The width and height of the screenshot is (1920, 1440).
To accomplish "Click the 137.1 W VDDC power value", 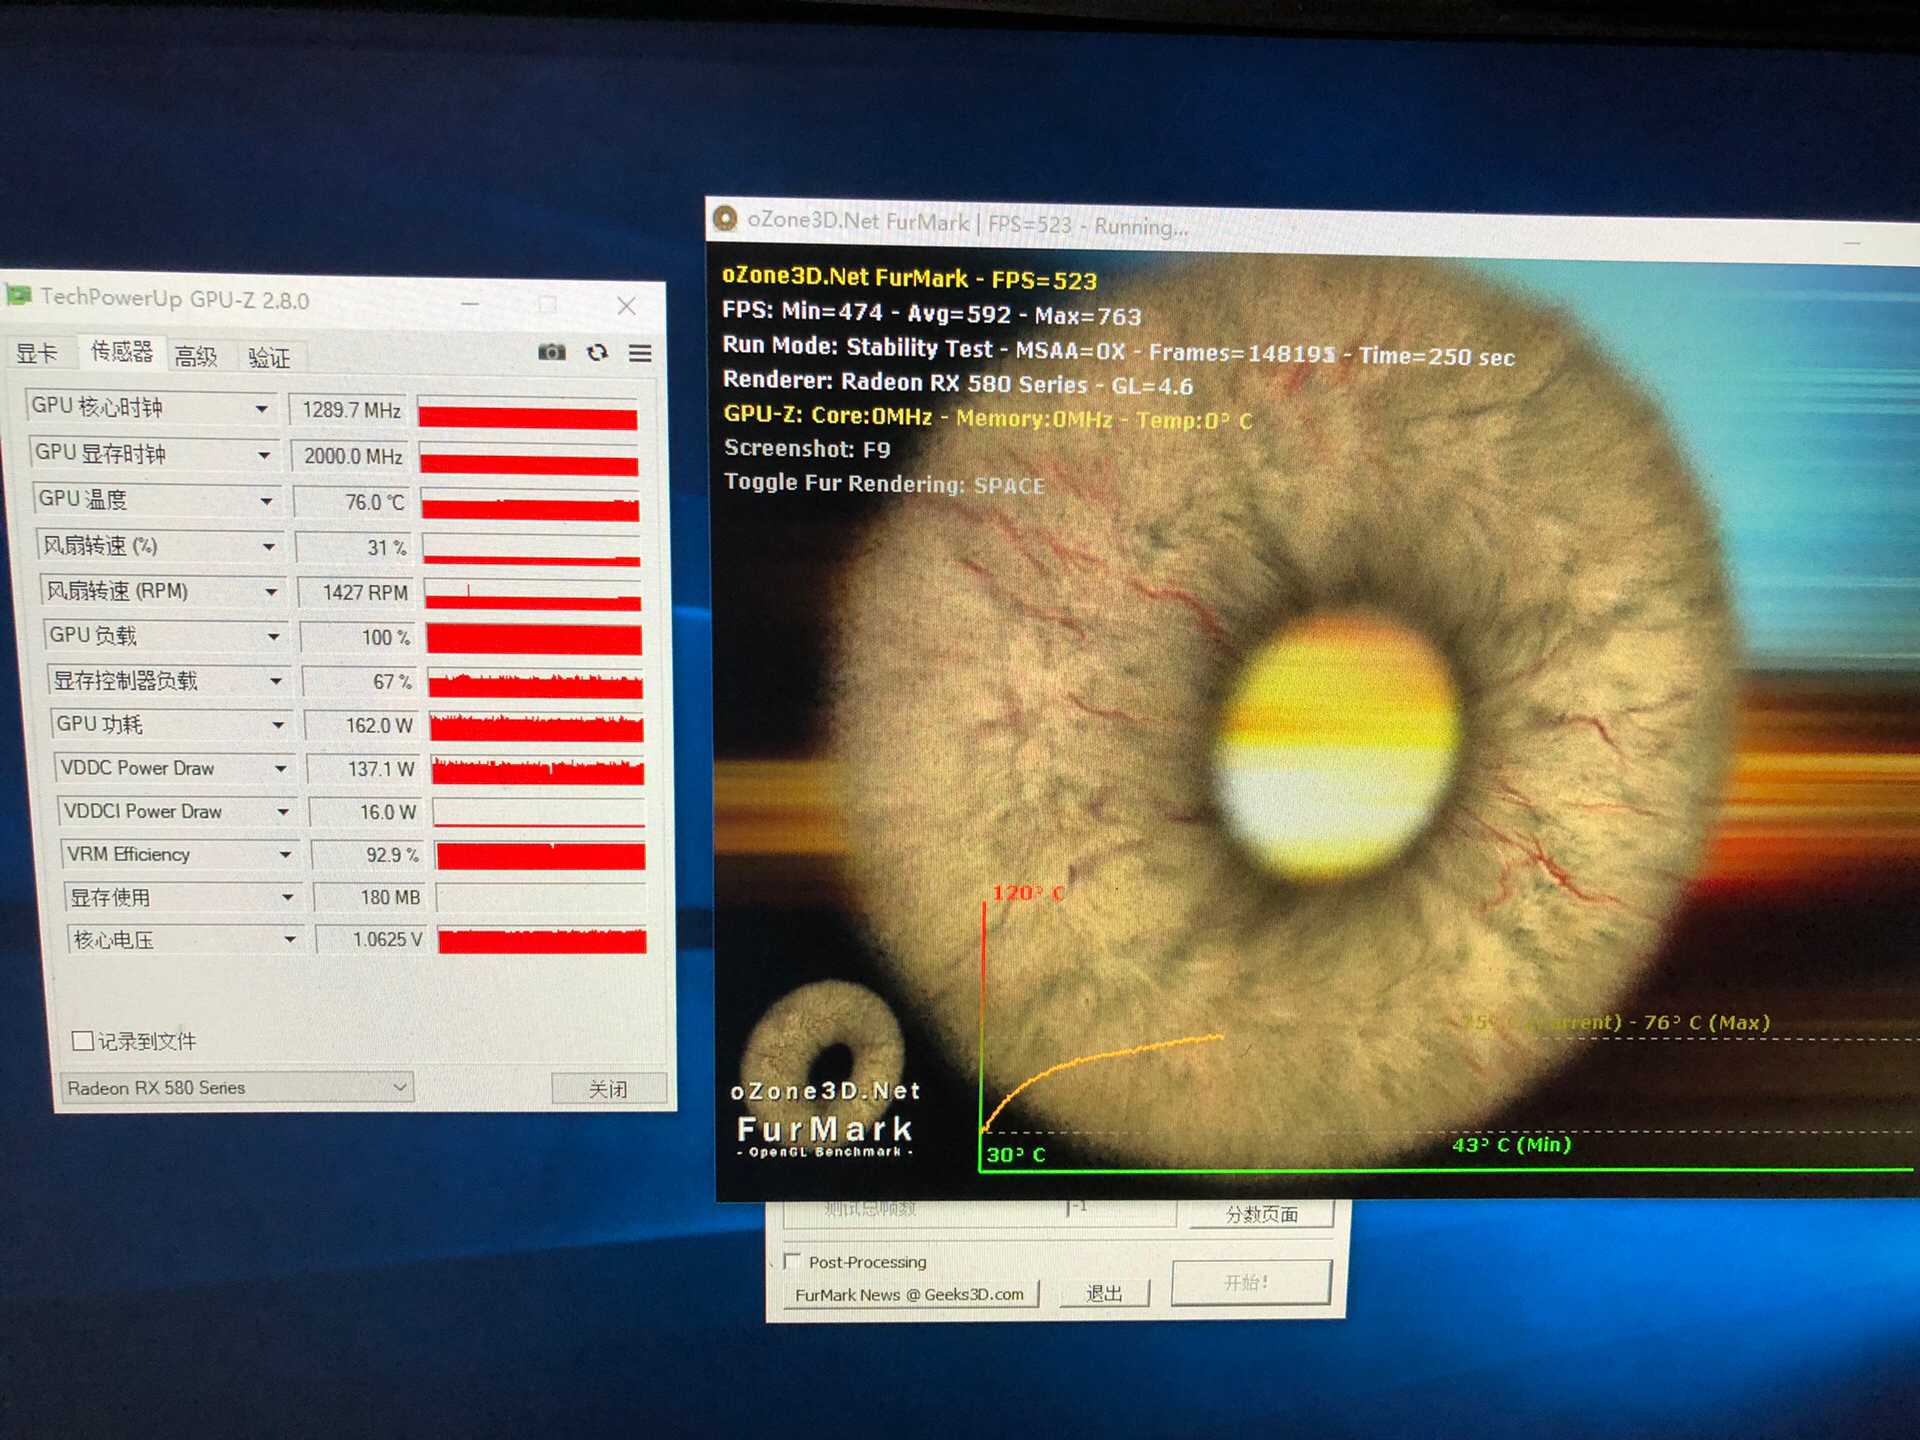I will (x=365, y=769).
